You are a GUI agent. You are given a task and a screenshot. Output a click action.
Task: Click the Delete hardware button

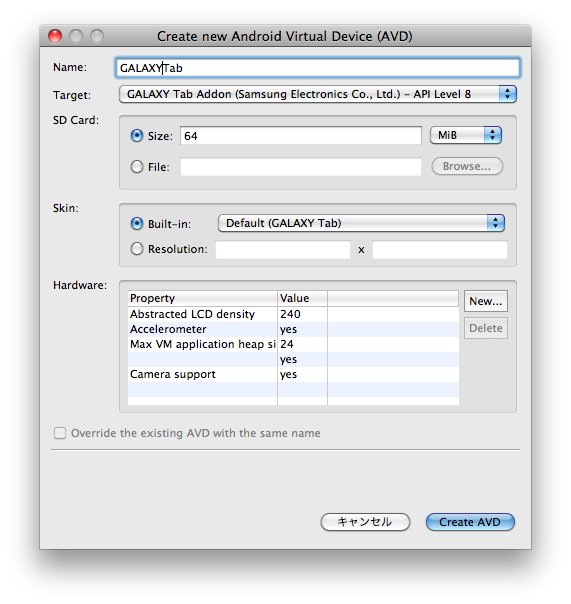485,328
